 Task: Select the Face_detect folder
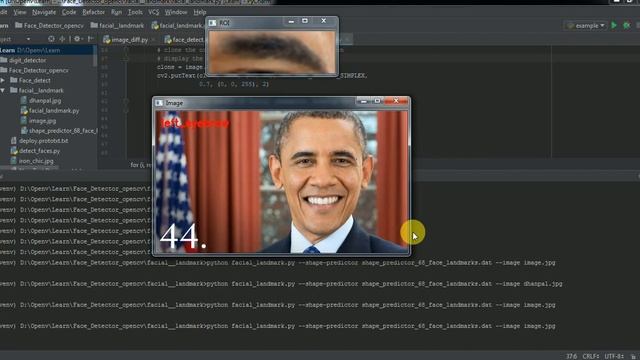(x=31, y=80)
